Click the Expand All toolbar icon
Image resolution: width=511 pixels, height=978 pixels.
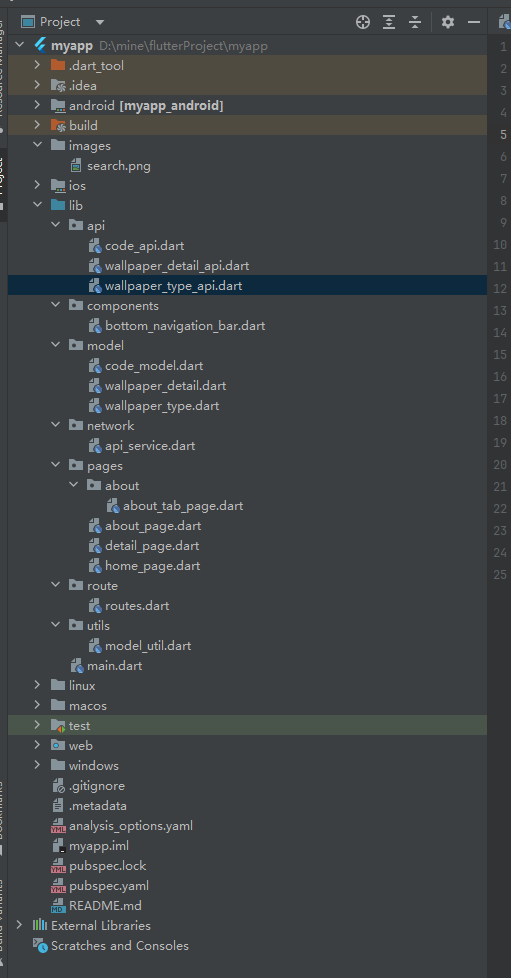(389, 22)
